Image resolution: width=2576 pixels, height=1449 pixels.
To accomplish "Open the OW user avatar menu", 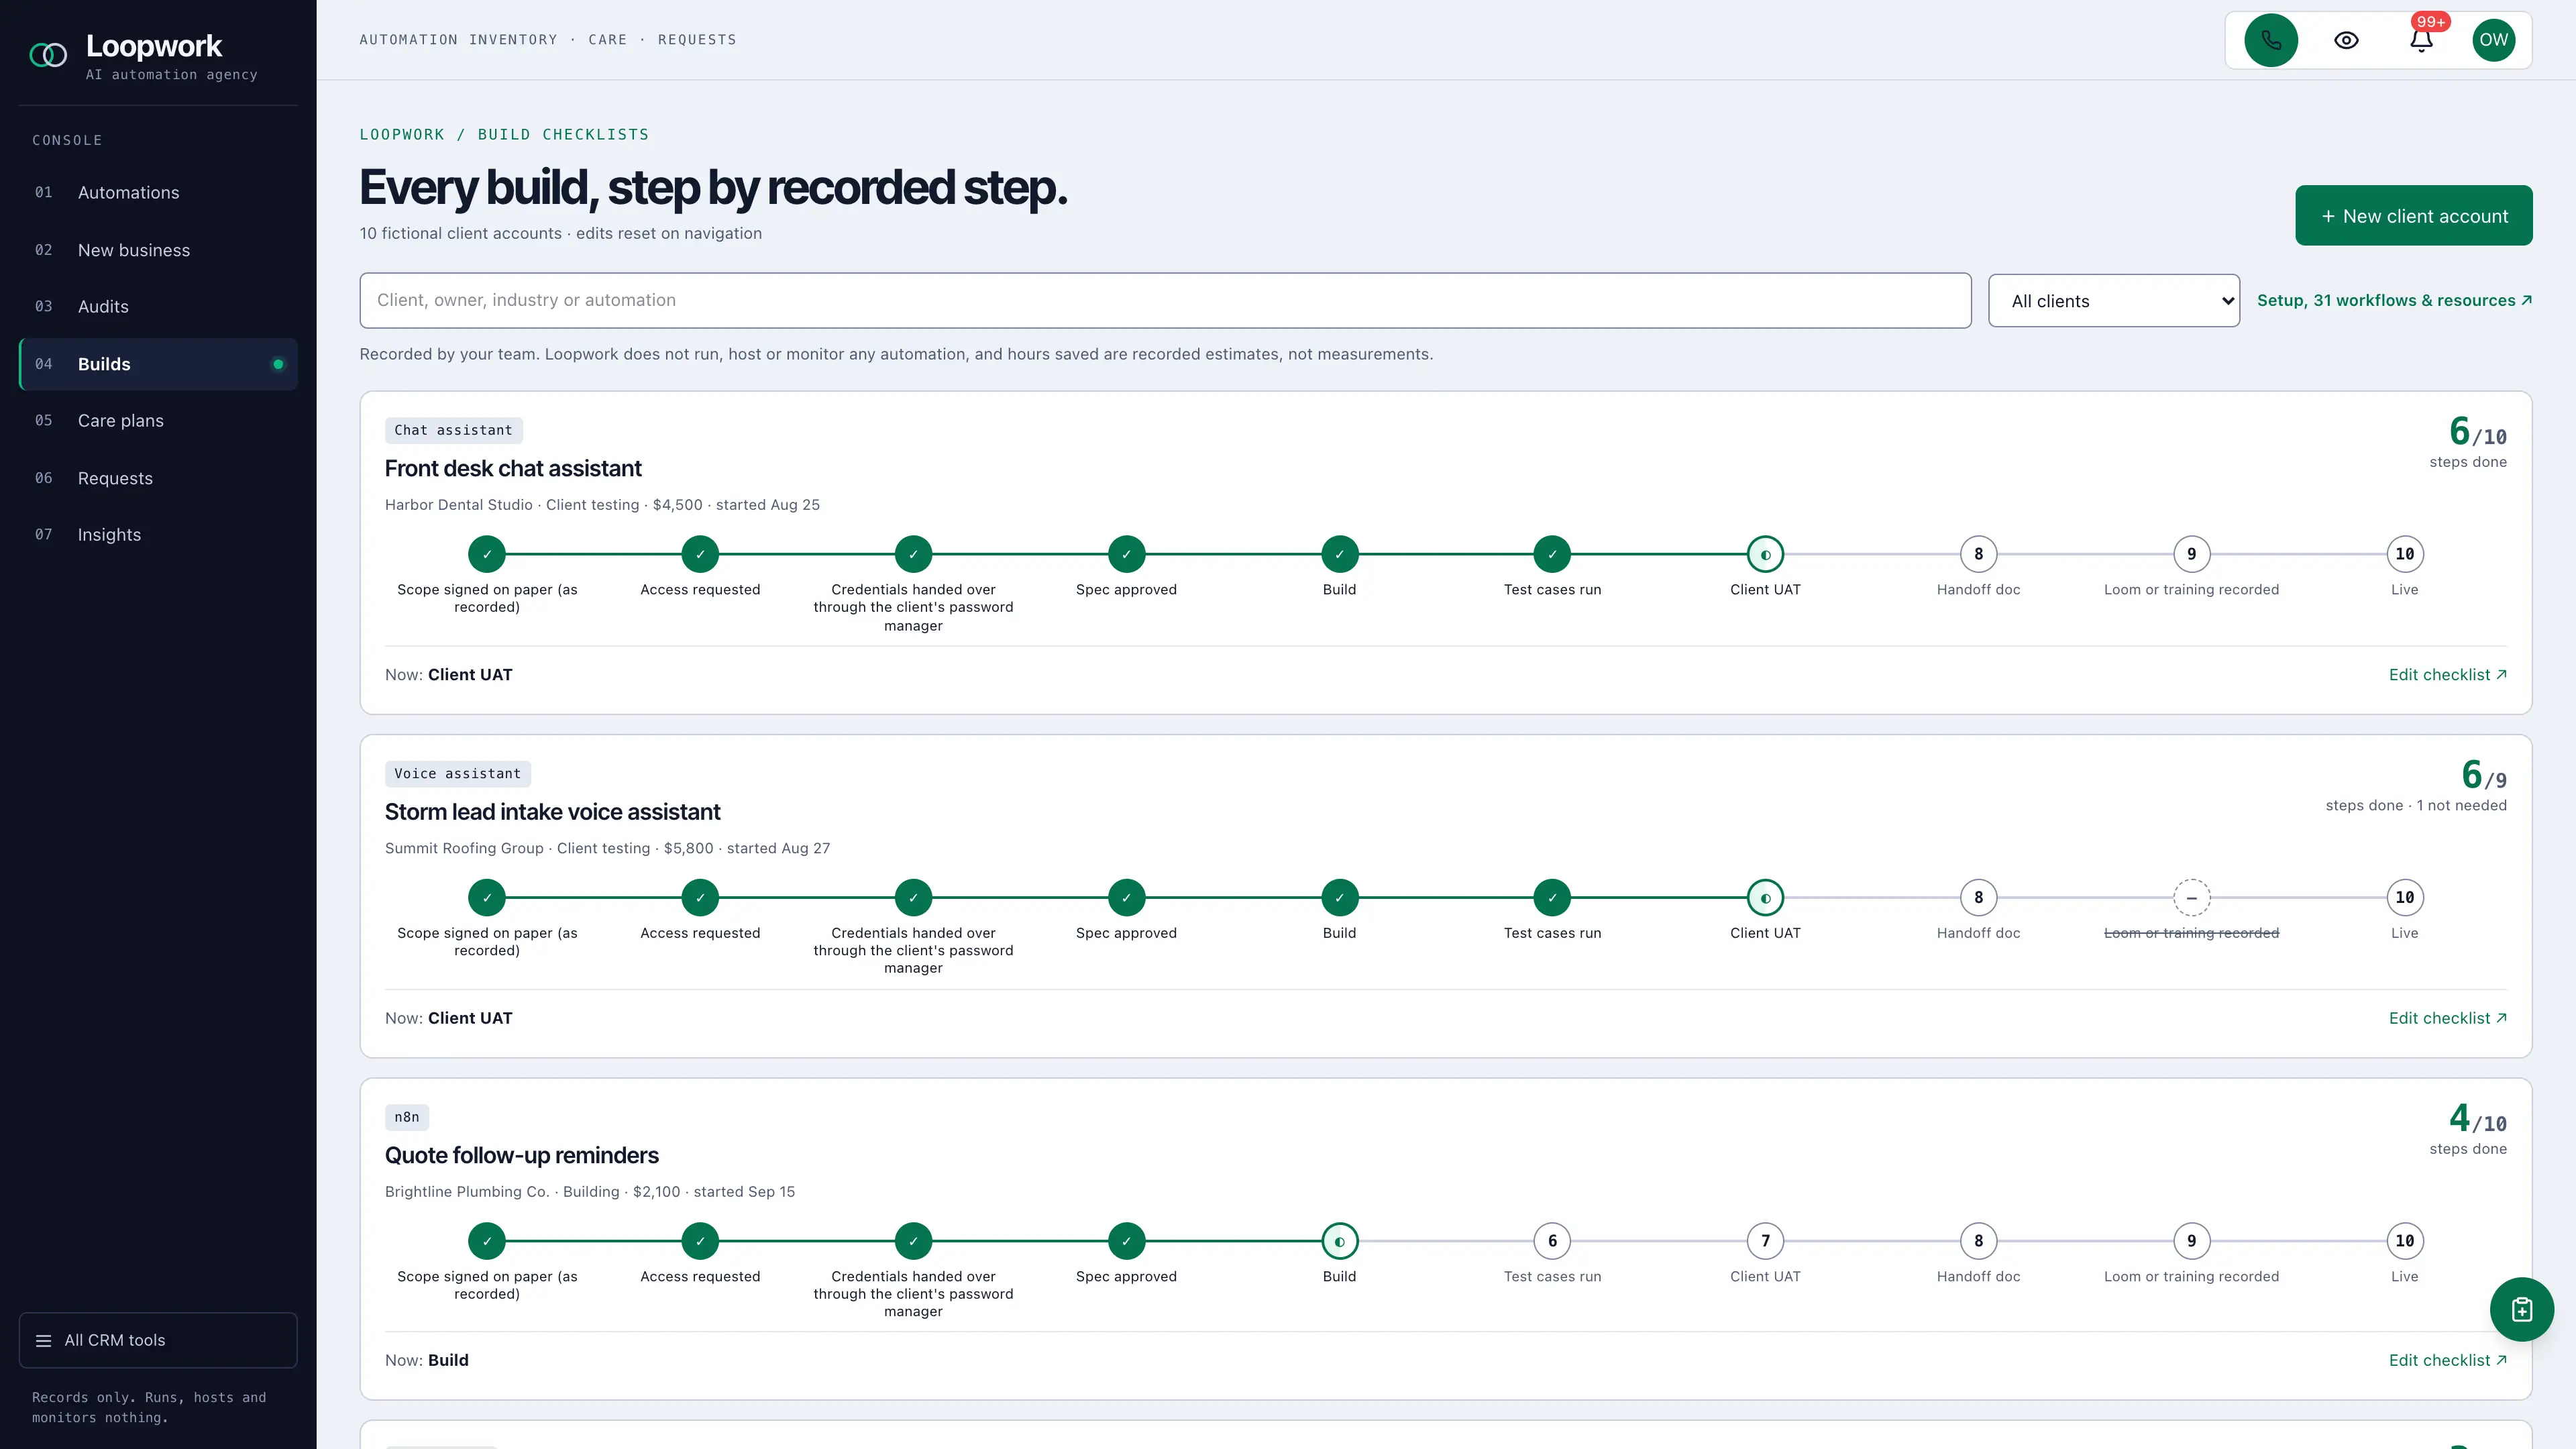I will click(x=2493, y=40).
